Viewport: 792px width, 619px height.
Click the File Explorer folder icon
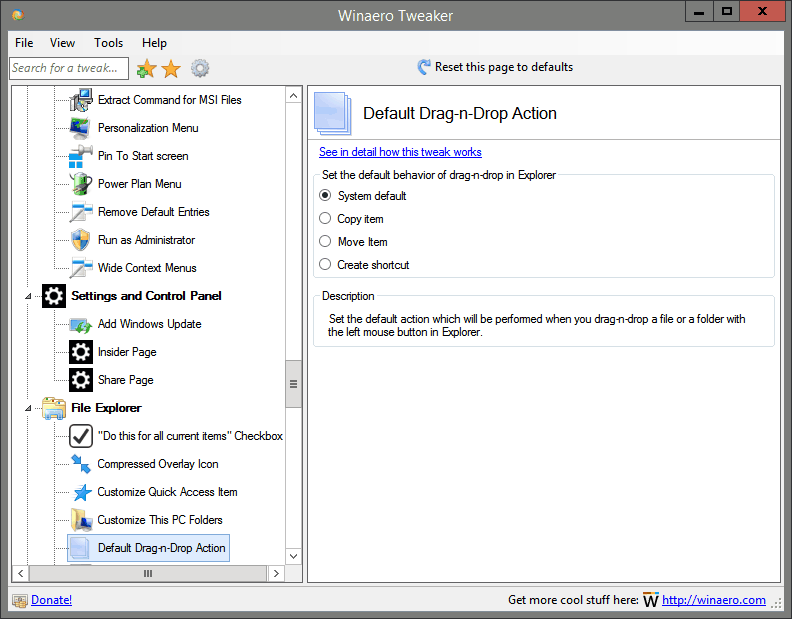54,408
